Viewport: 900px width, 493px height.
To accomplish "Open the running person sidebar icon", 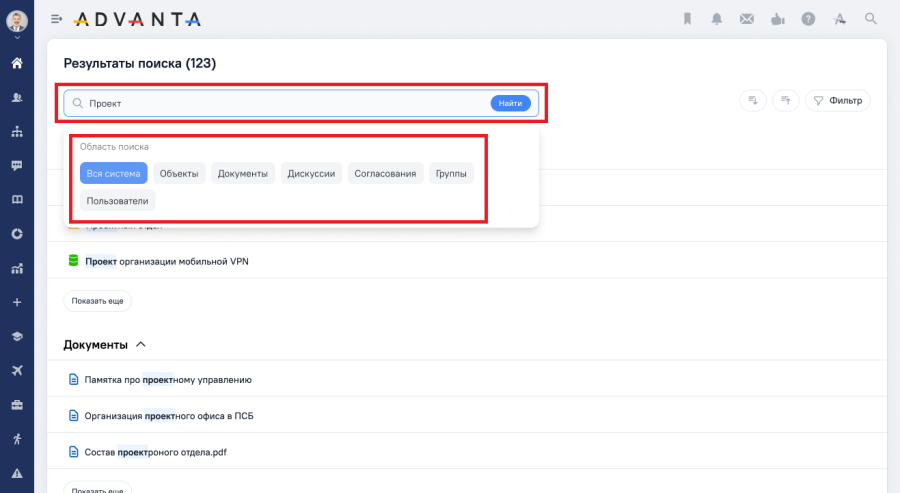I will [17, 439].
